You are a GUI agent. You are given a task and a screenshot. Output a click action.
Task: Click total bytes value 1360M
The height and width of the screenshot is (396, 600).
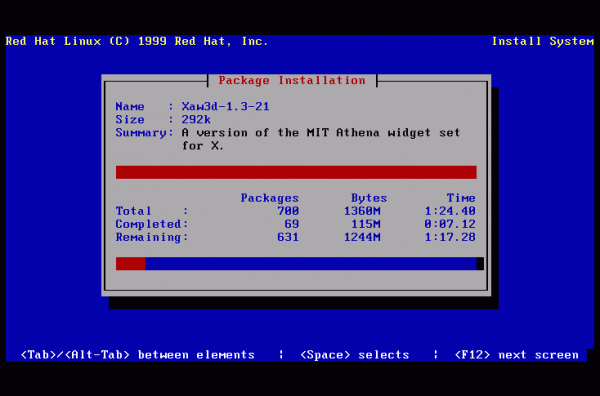coord(362,211)
